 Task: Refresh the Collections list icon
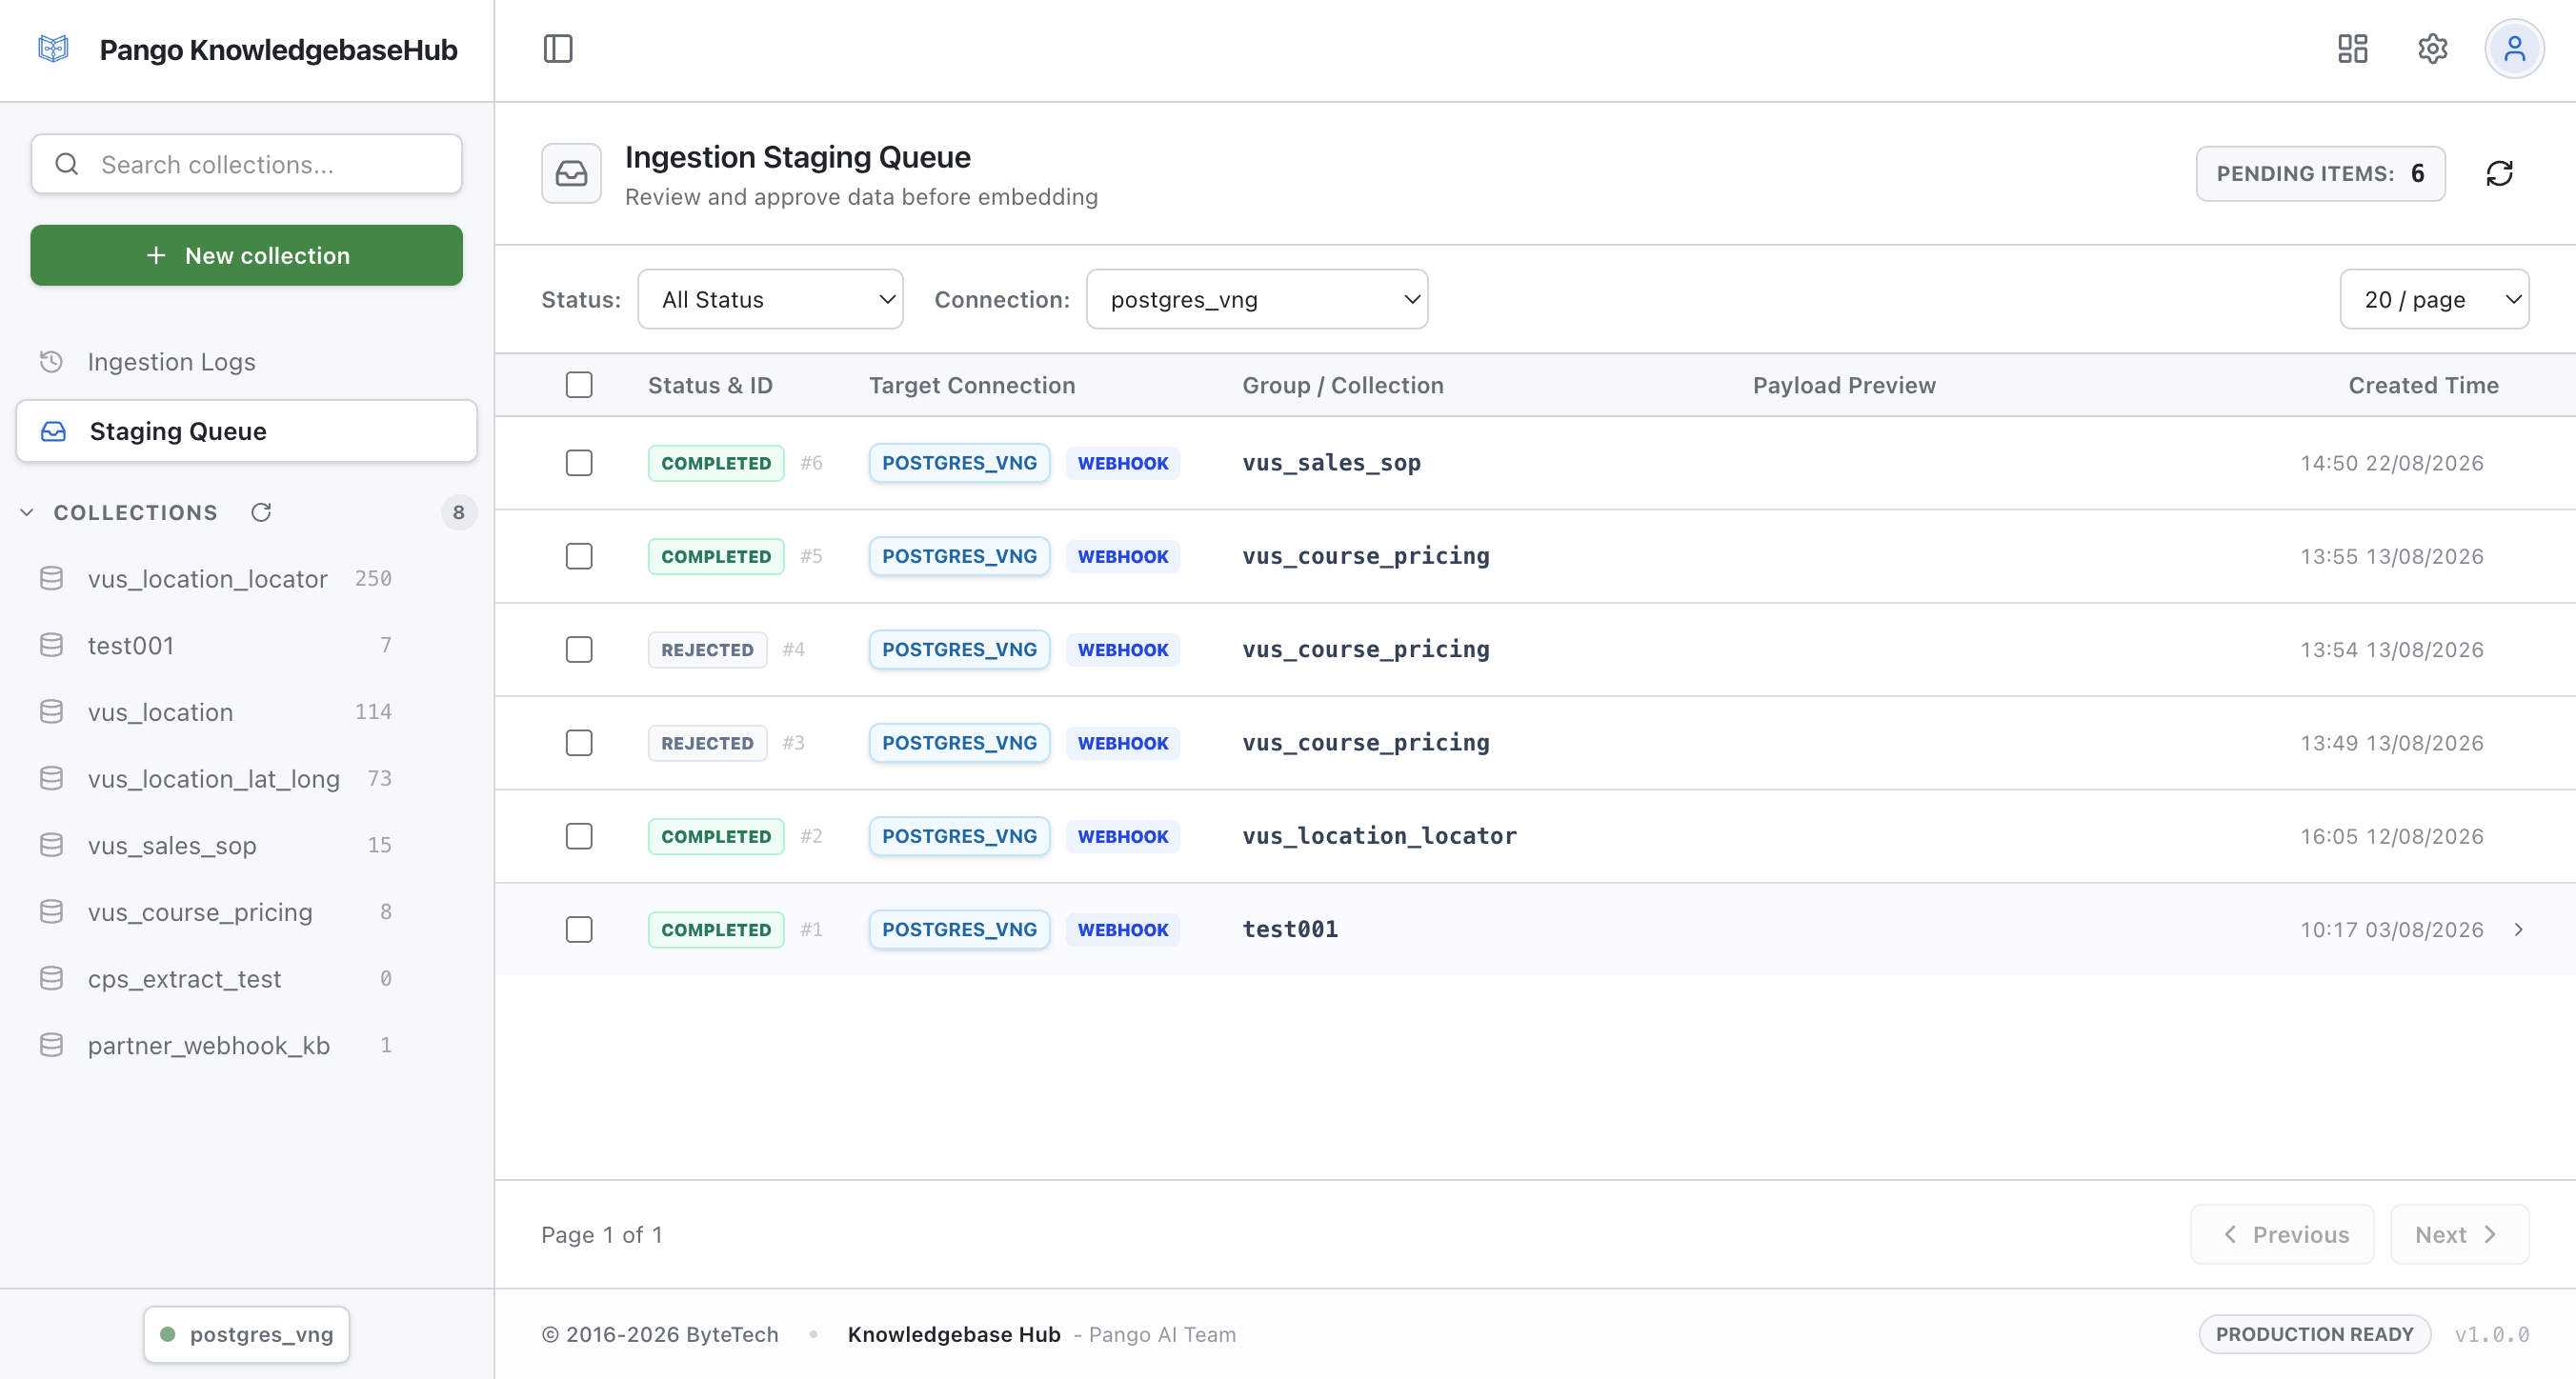261,512
